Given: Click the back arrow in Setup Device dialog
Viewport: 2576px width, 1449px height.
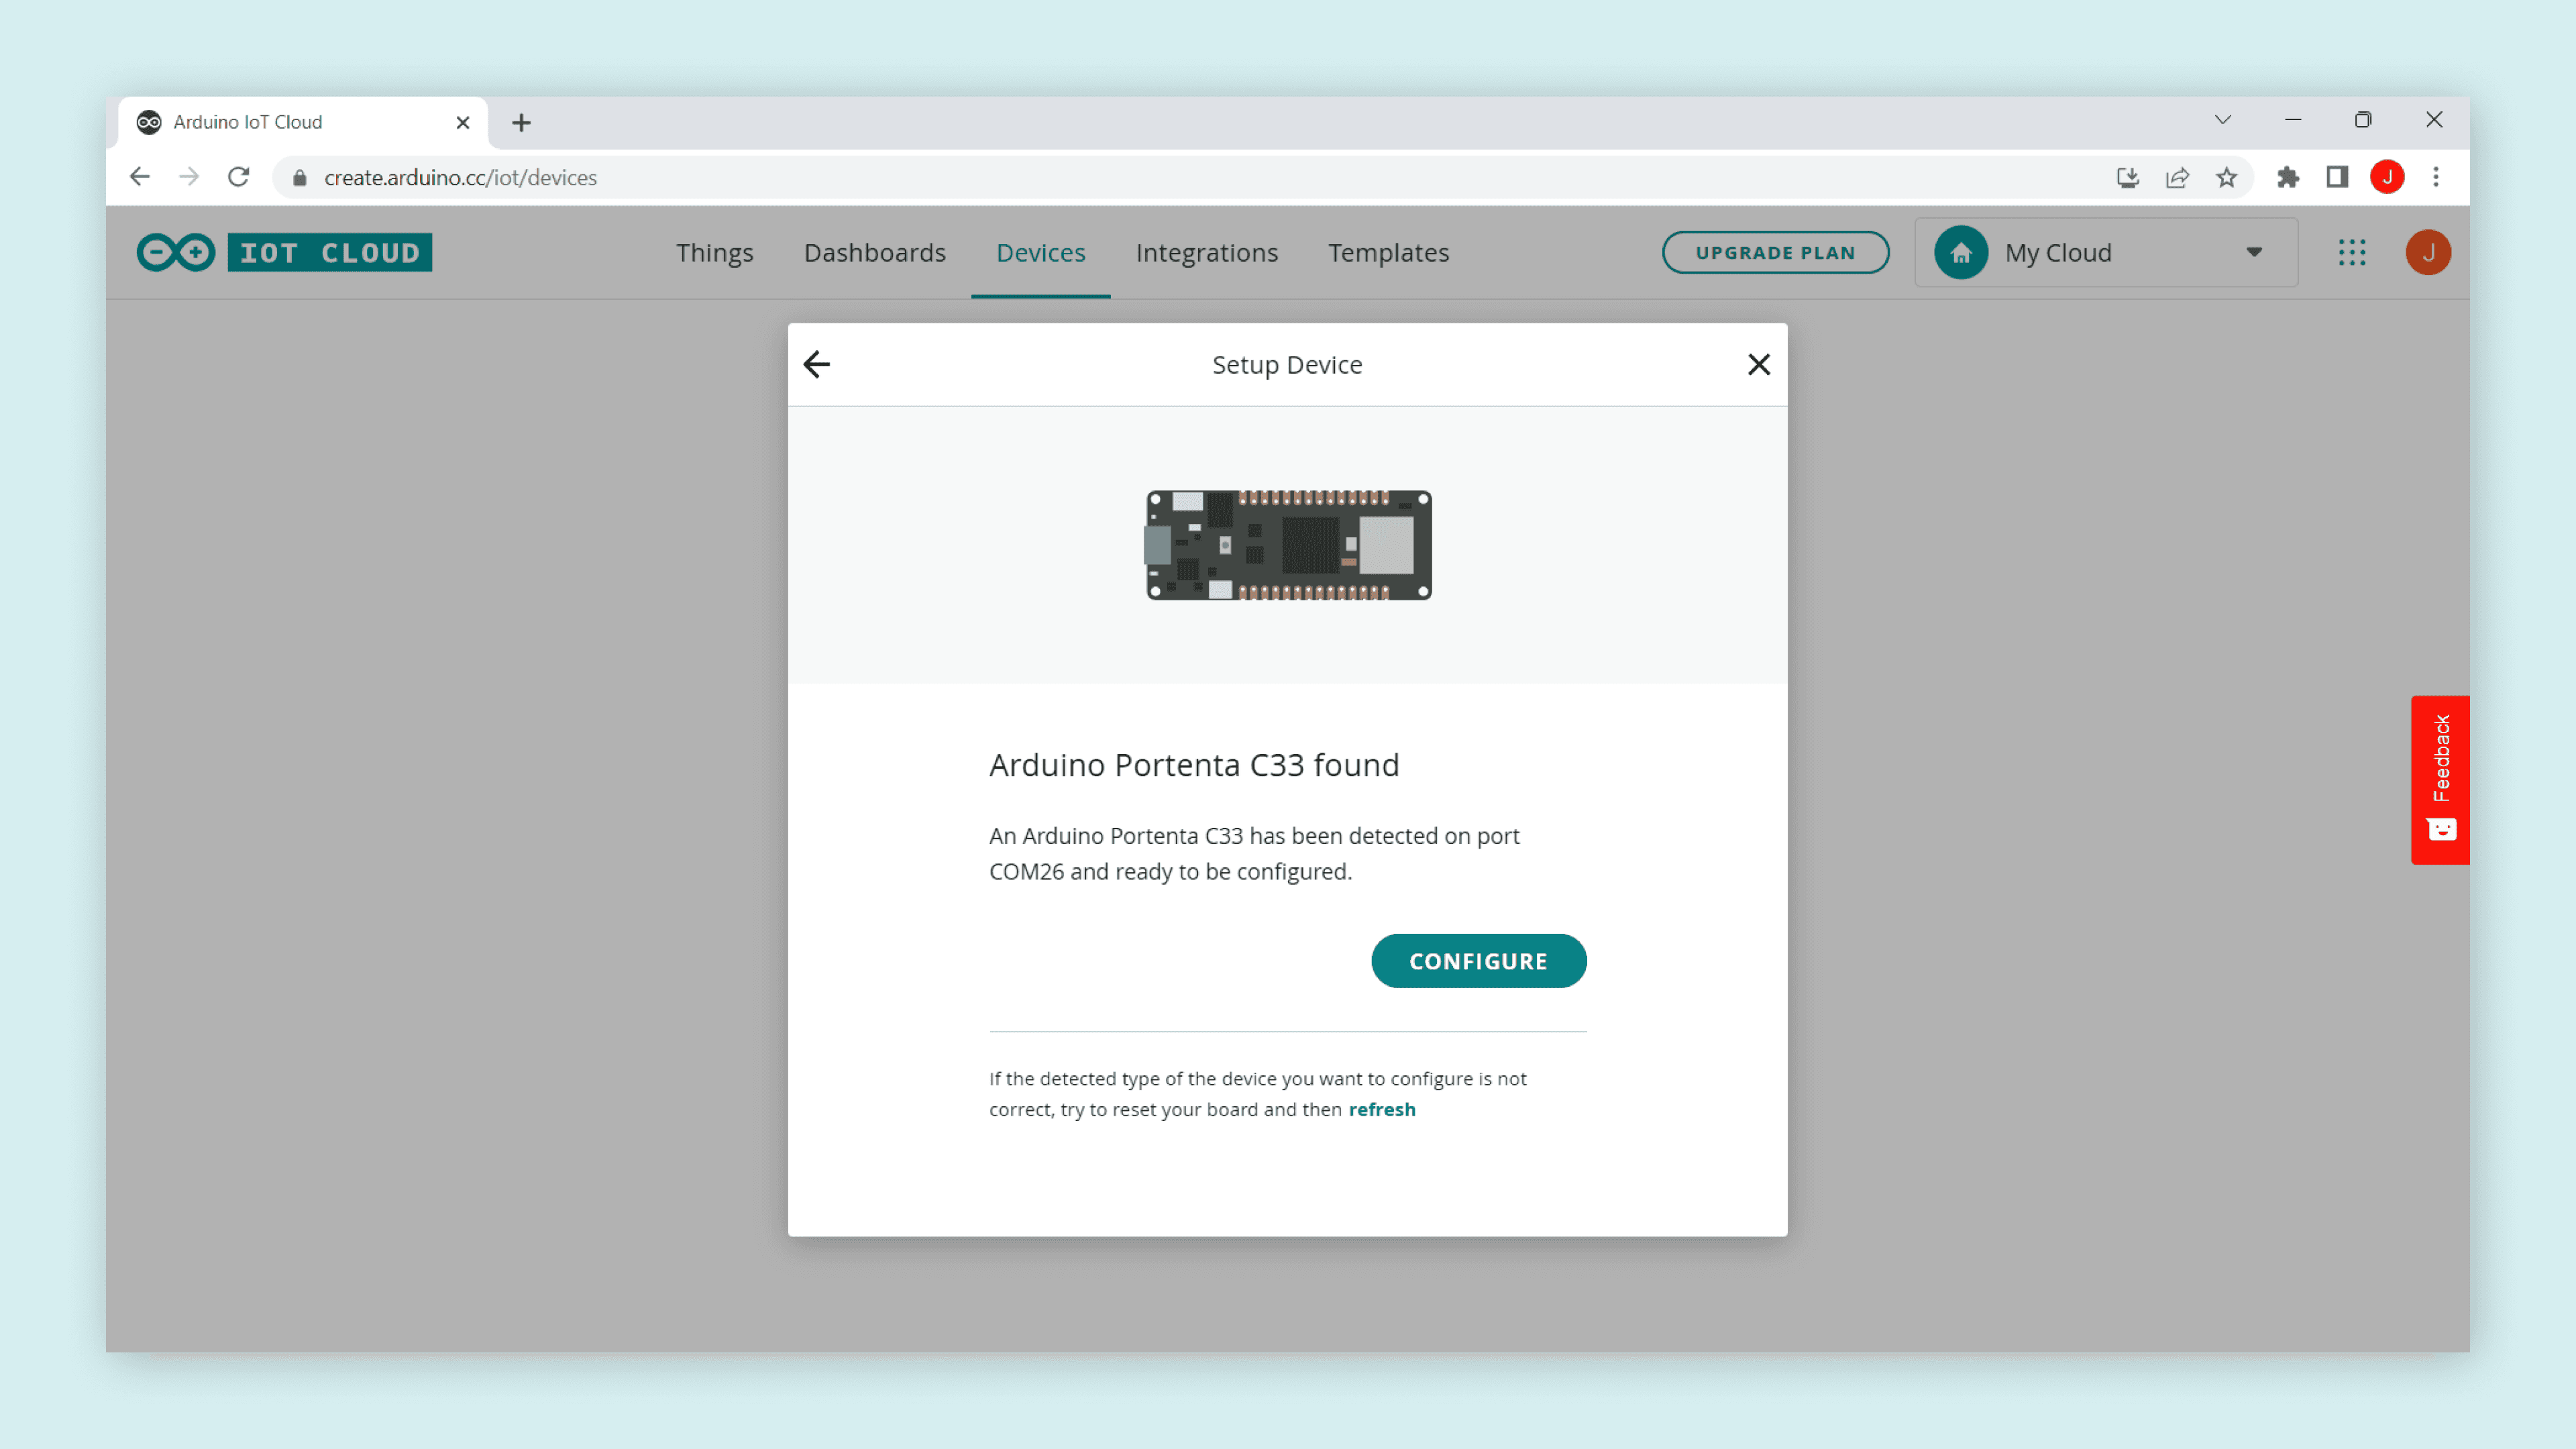Looking at the screenshot, I should click(x=817, y=364).
